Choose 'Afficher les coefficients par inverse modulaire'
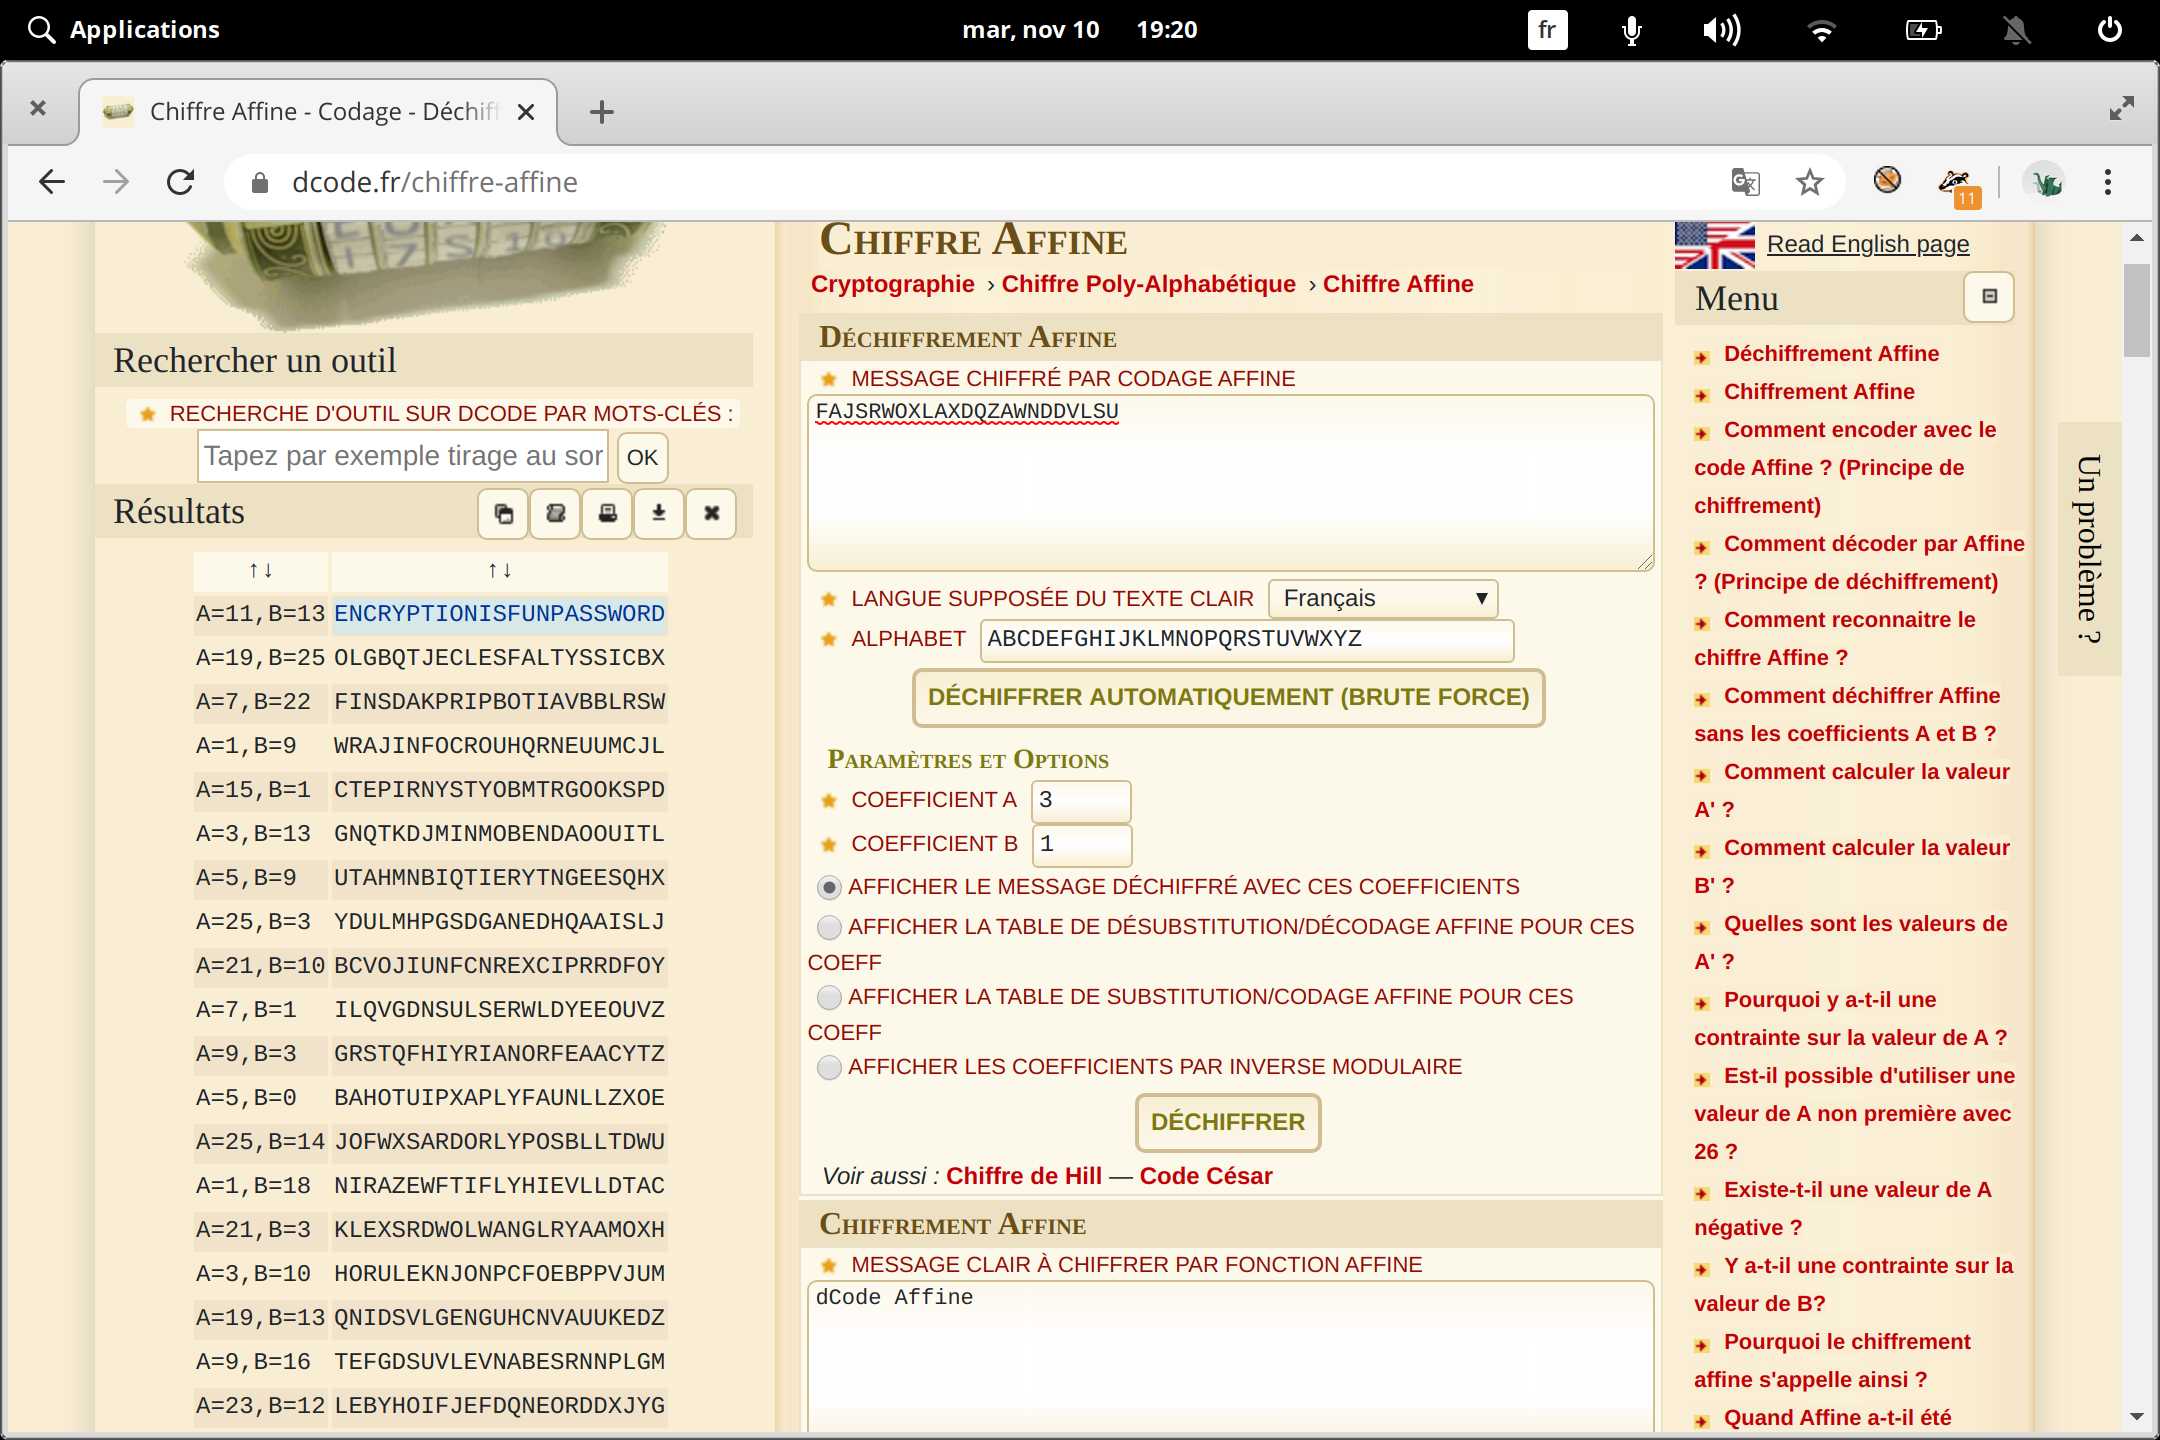 [x=829, y=1067]
